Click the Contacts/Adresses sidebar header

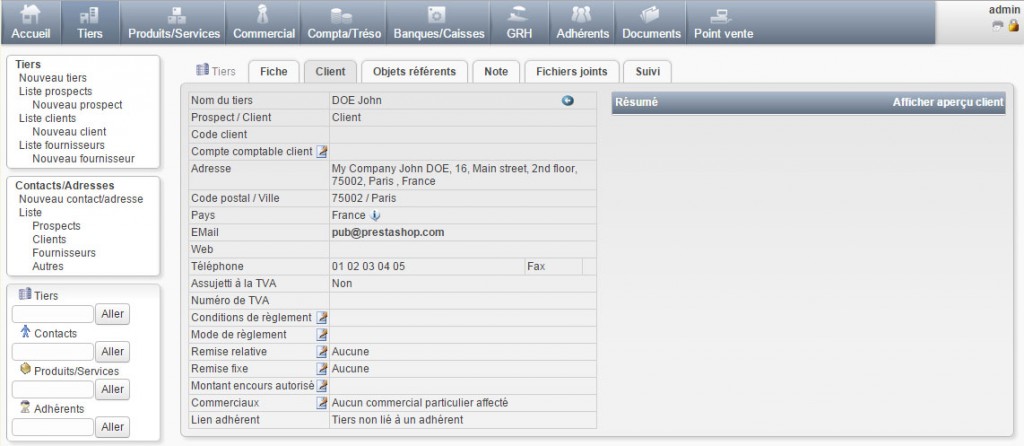(x=65, y=185)
